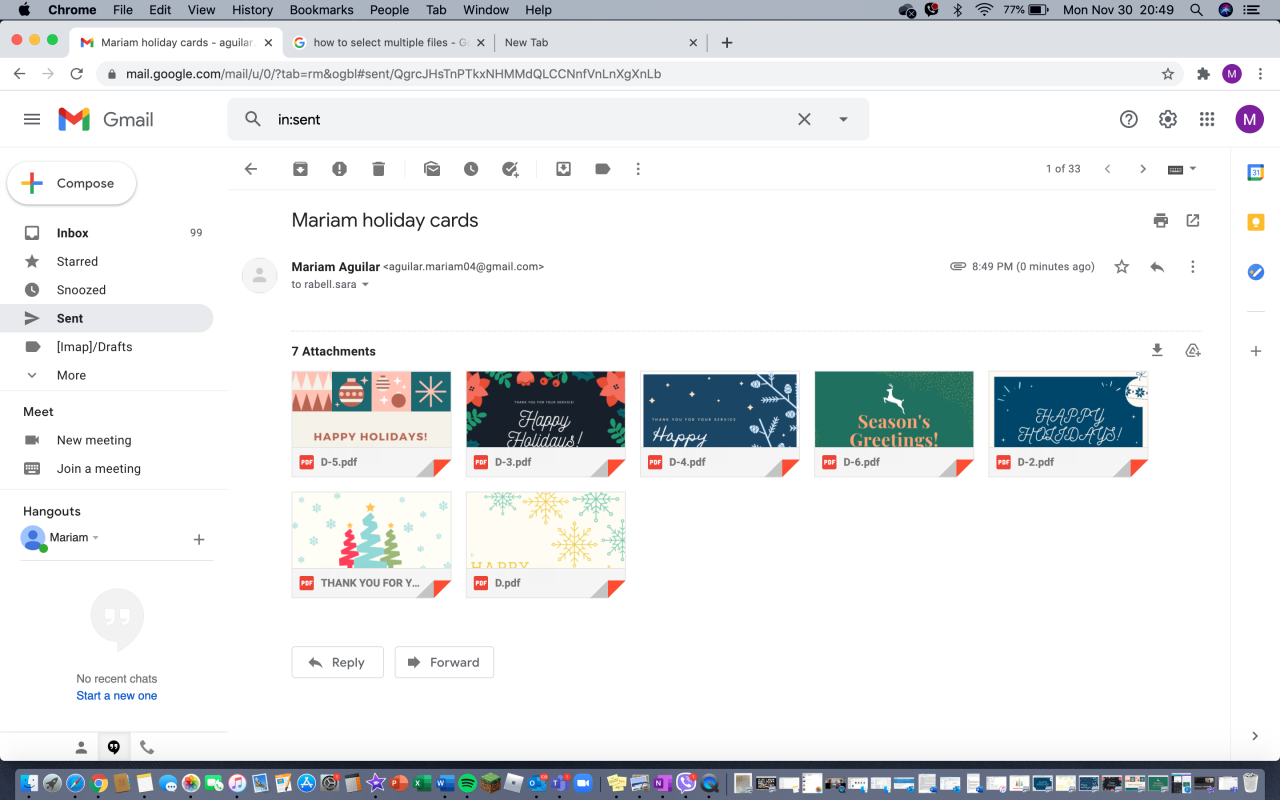
Task: Click the Gmail search field
Action: tap(530, 119)
